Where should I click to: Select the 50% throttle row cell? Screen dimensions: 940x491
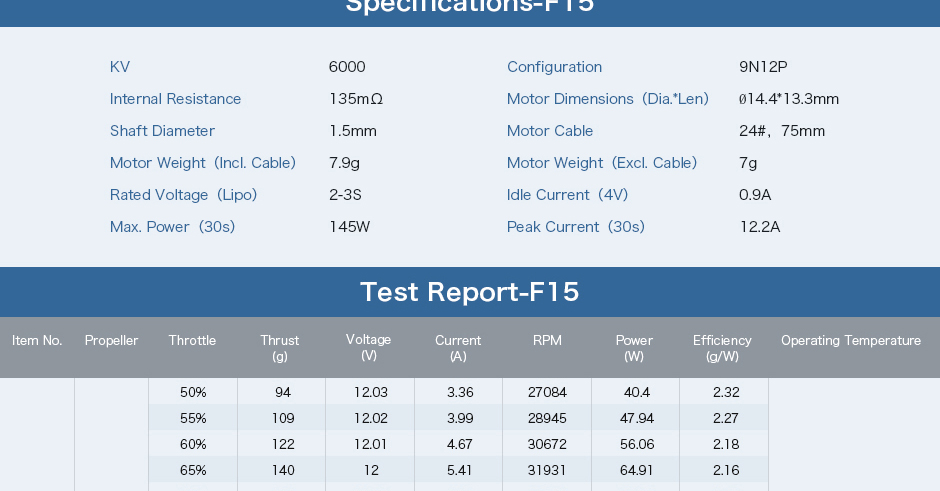point(193,392)
